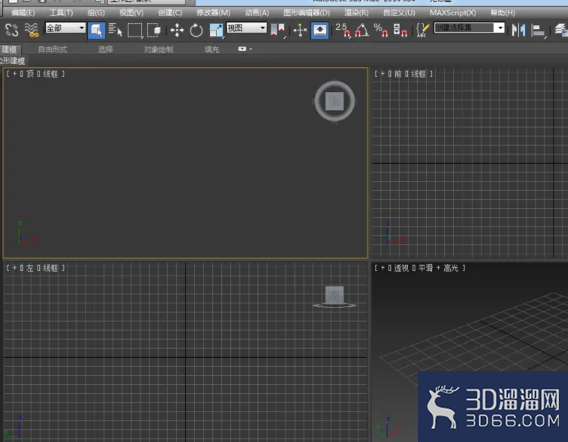Open the 渲染(R) menu
Viewport: 568px width, 442px height.
[356, 13]
